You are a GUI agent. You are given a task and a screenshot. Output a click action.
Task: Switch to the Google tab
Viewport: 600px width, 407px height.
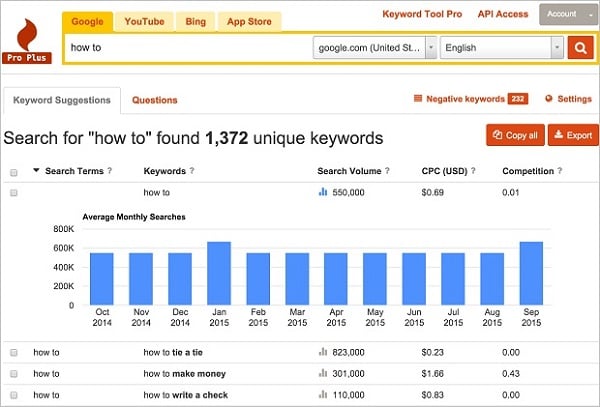(87, 21)
